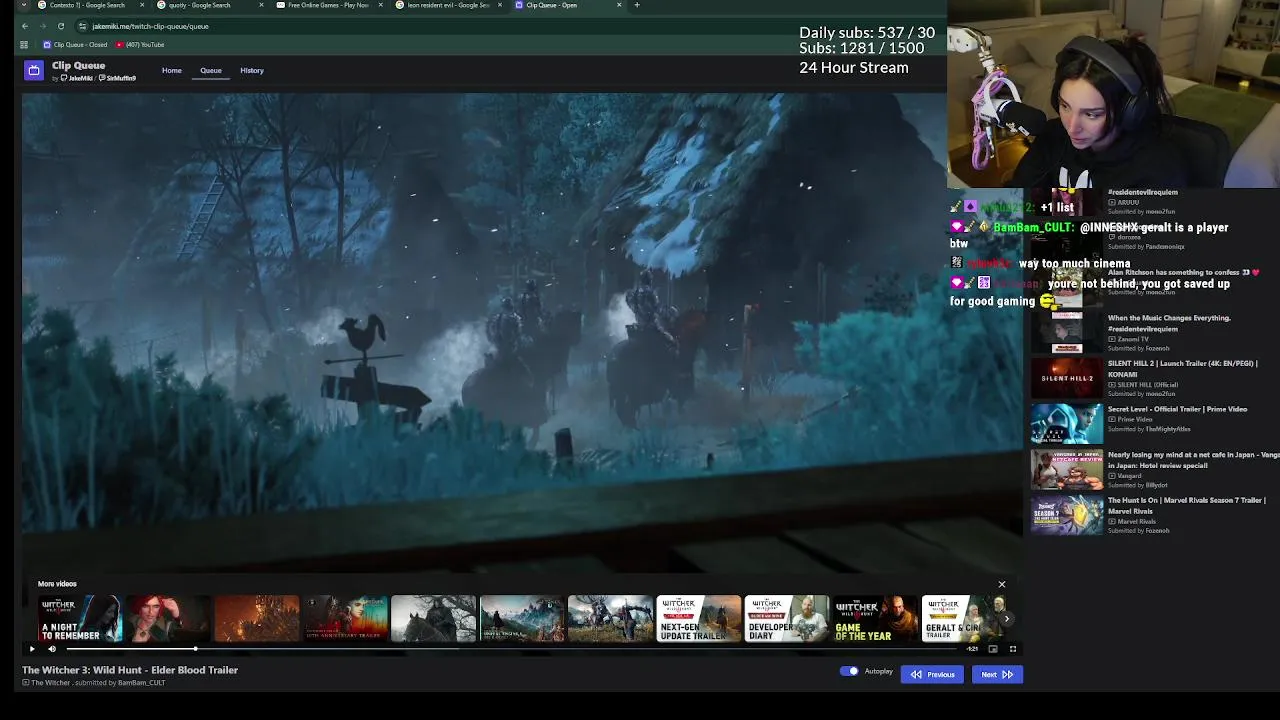1280x720 pixels.
Task: Click the Clip Queue purple logo icon
Action: coord(34,70)
